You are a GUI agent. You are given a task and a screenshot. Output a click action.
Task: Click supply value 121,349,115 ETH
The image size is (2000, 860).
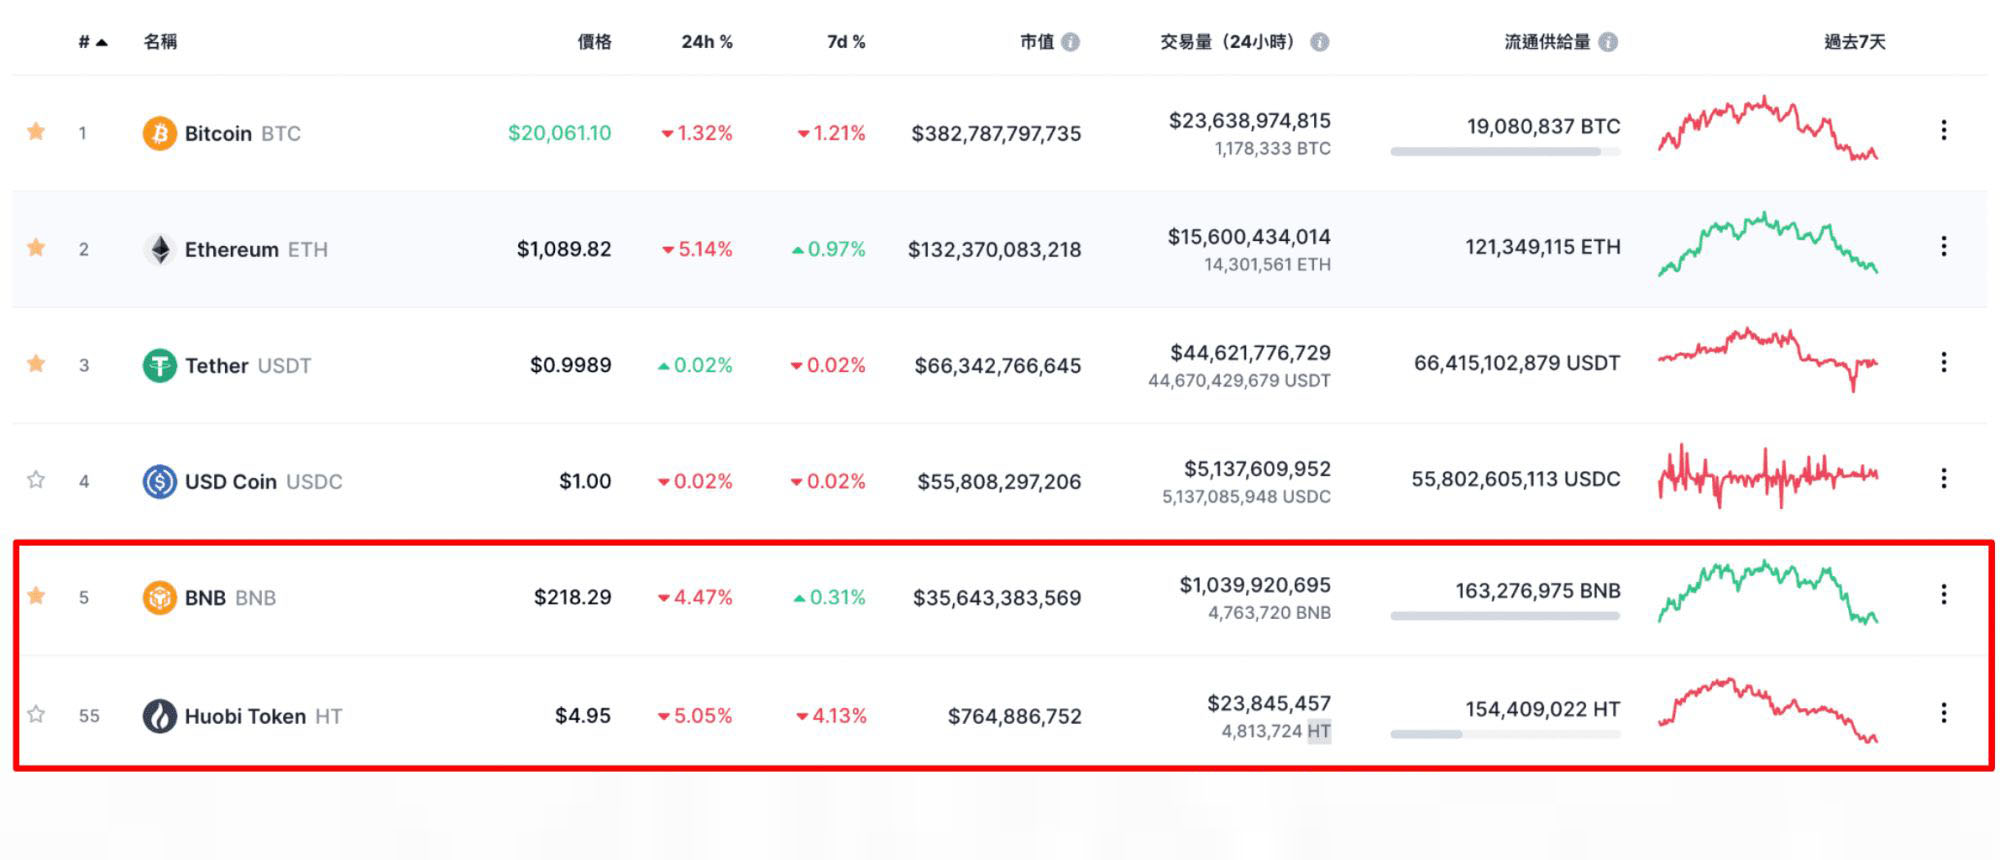pos(1543,246)
